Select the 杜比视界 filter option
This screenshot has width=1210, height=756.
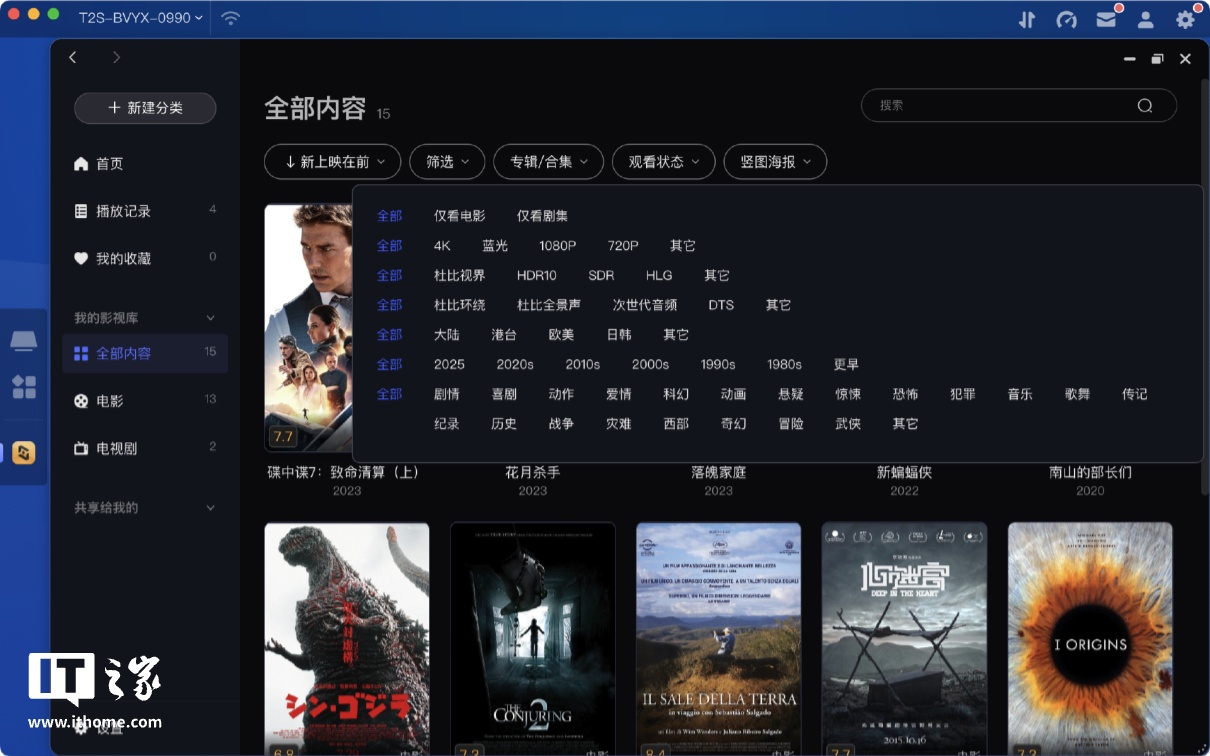pyautogui.click(x=459, y=276)
